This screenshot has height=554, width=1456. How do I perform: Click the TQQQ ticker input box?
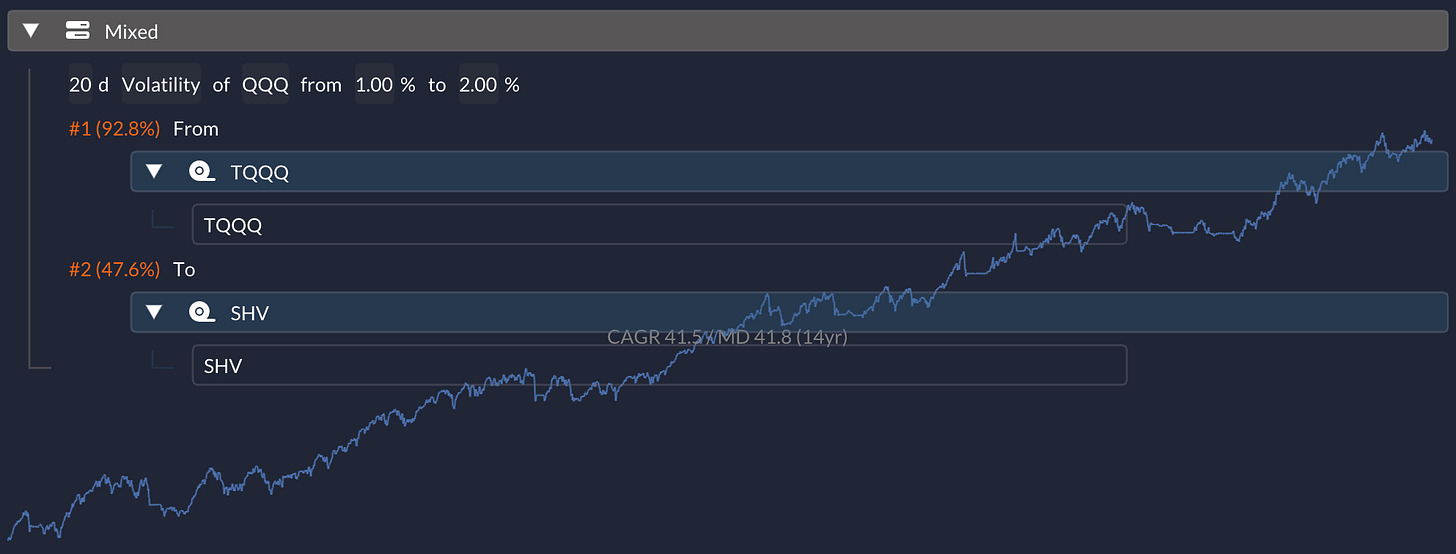pyautogui.click(x=660, y=225)
